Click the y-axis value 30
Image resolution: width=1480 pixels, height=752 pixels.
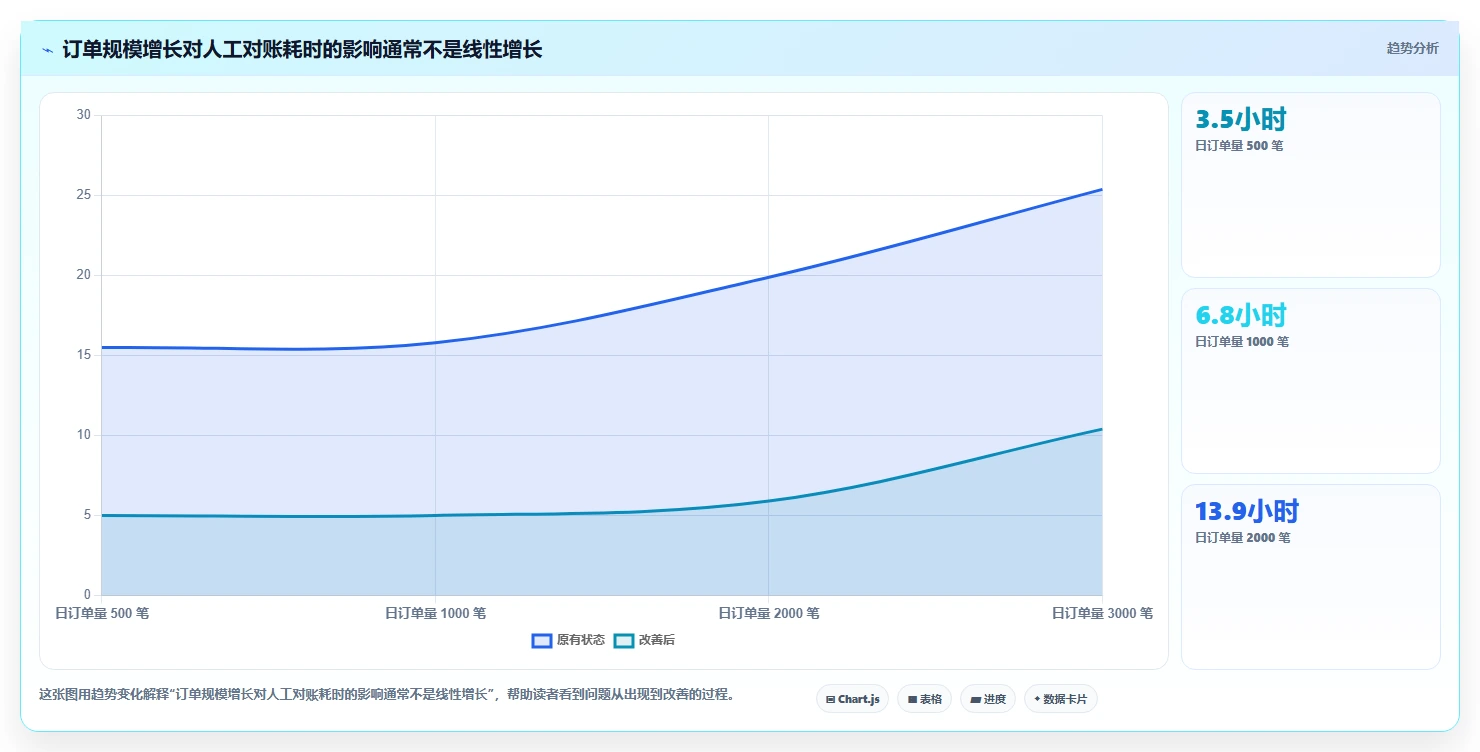(84, 115)
